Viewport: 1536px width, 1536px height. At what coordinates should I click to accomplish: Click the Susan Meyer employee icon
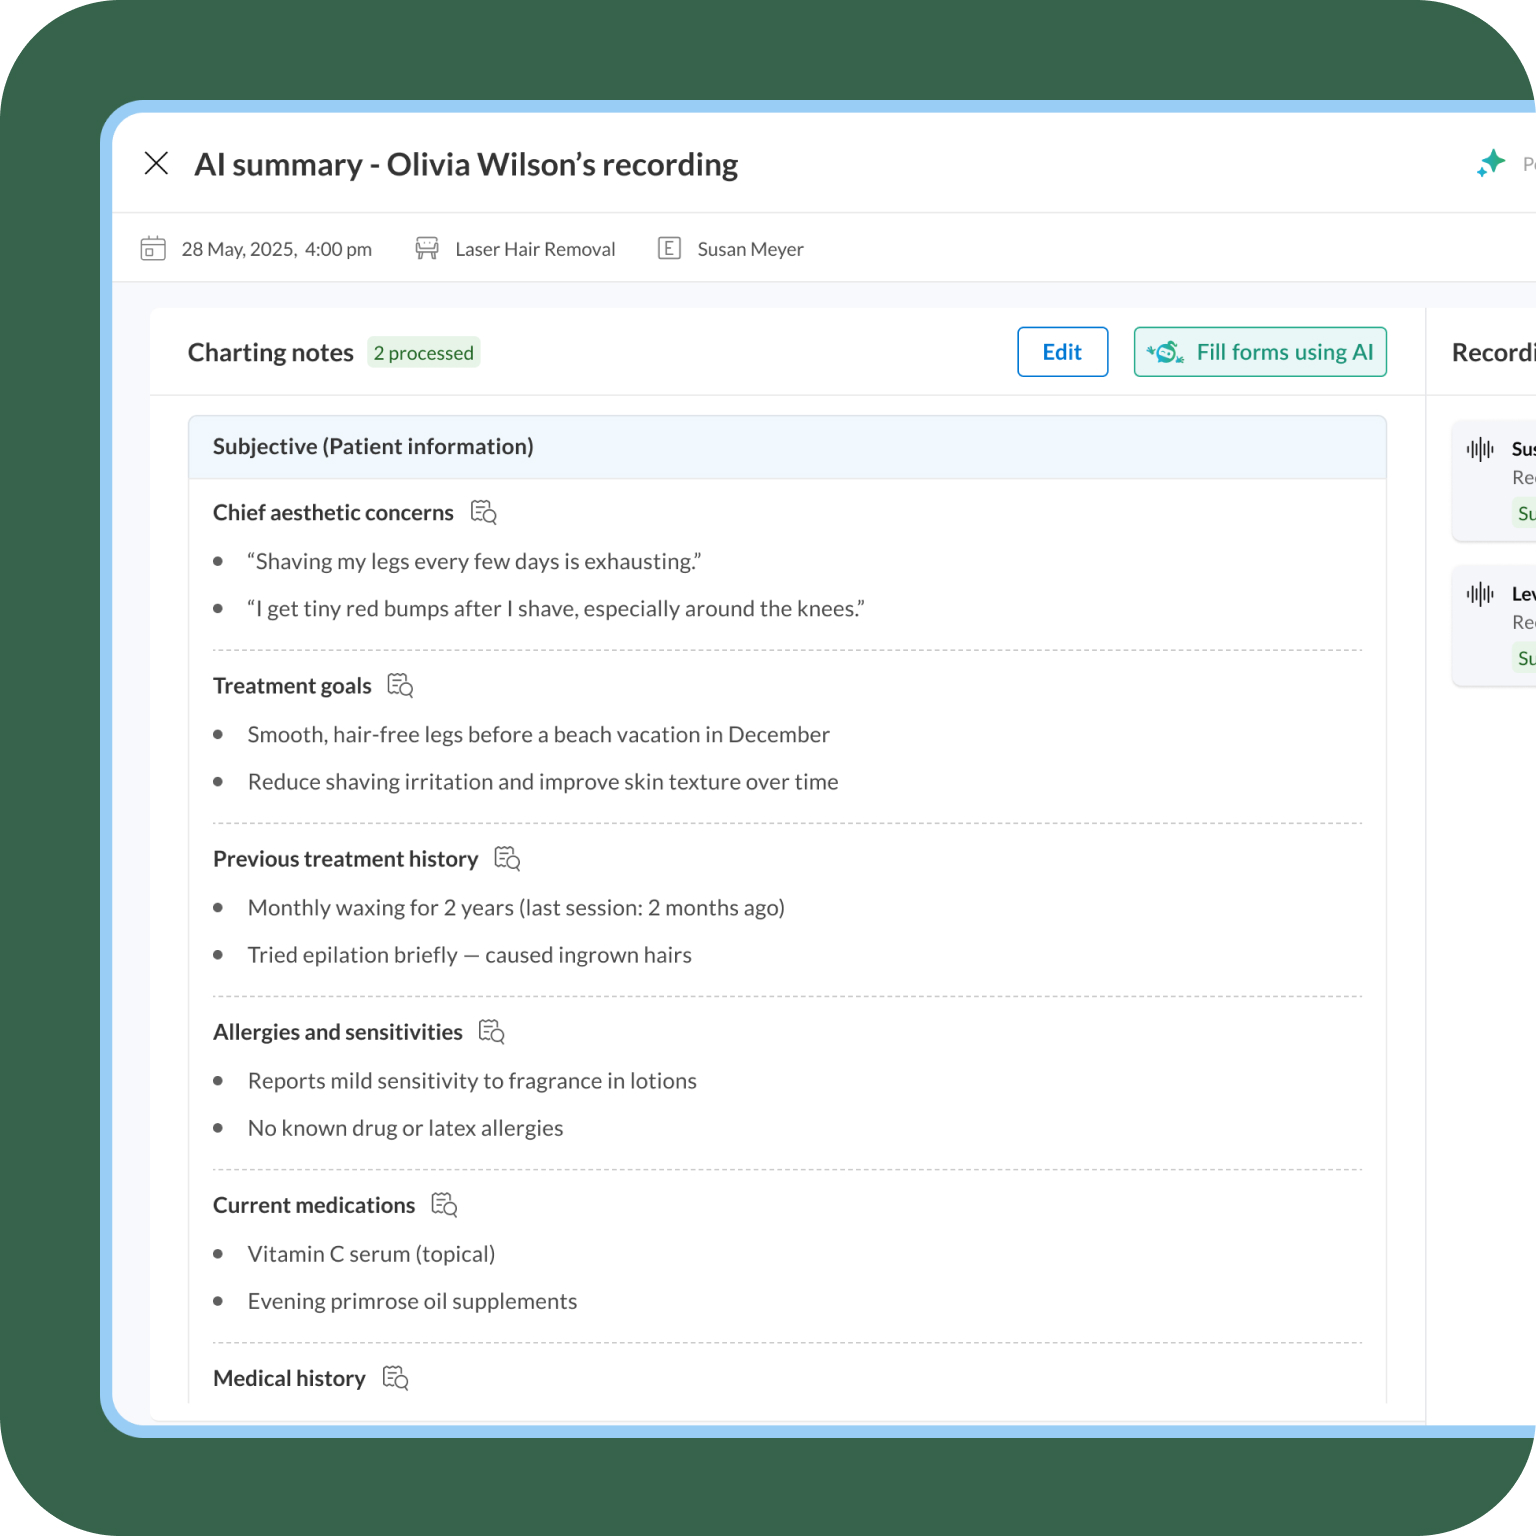[x=669, y=249]
